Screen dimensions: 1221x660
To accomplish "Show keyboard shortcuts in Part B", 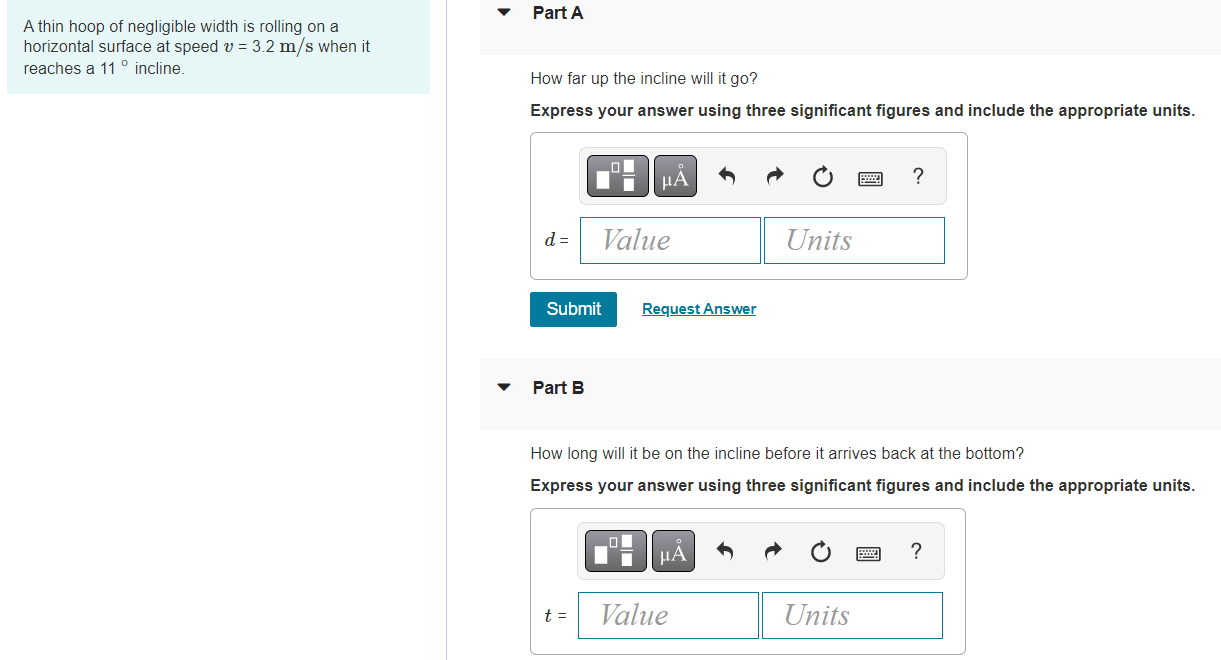I will 869,553.
